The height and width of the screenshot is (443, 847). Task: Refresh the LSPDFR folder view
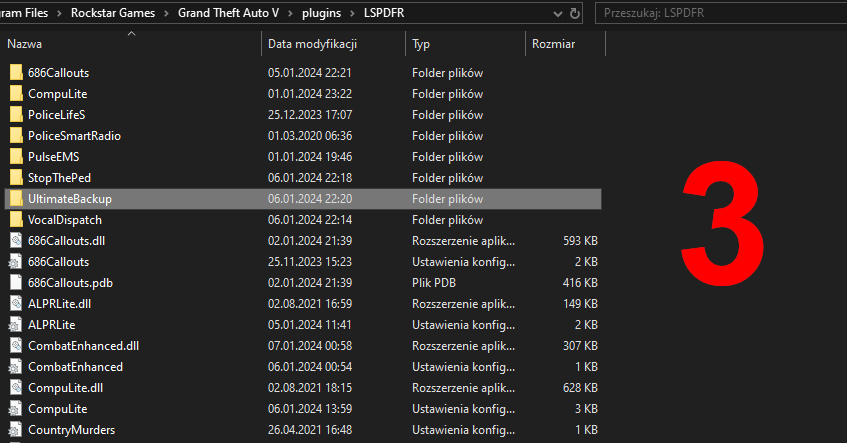click(x=575, y=13)
